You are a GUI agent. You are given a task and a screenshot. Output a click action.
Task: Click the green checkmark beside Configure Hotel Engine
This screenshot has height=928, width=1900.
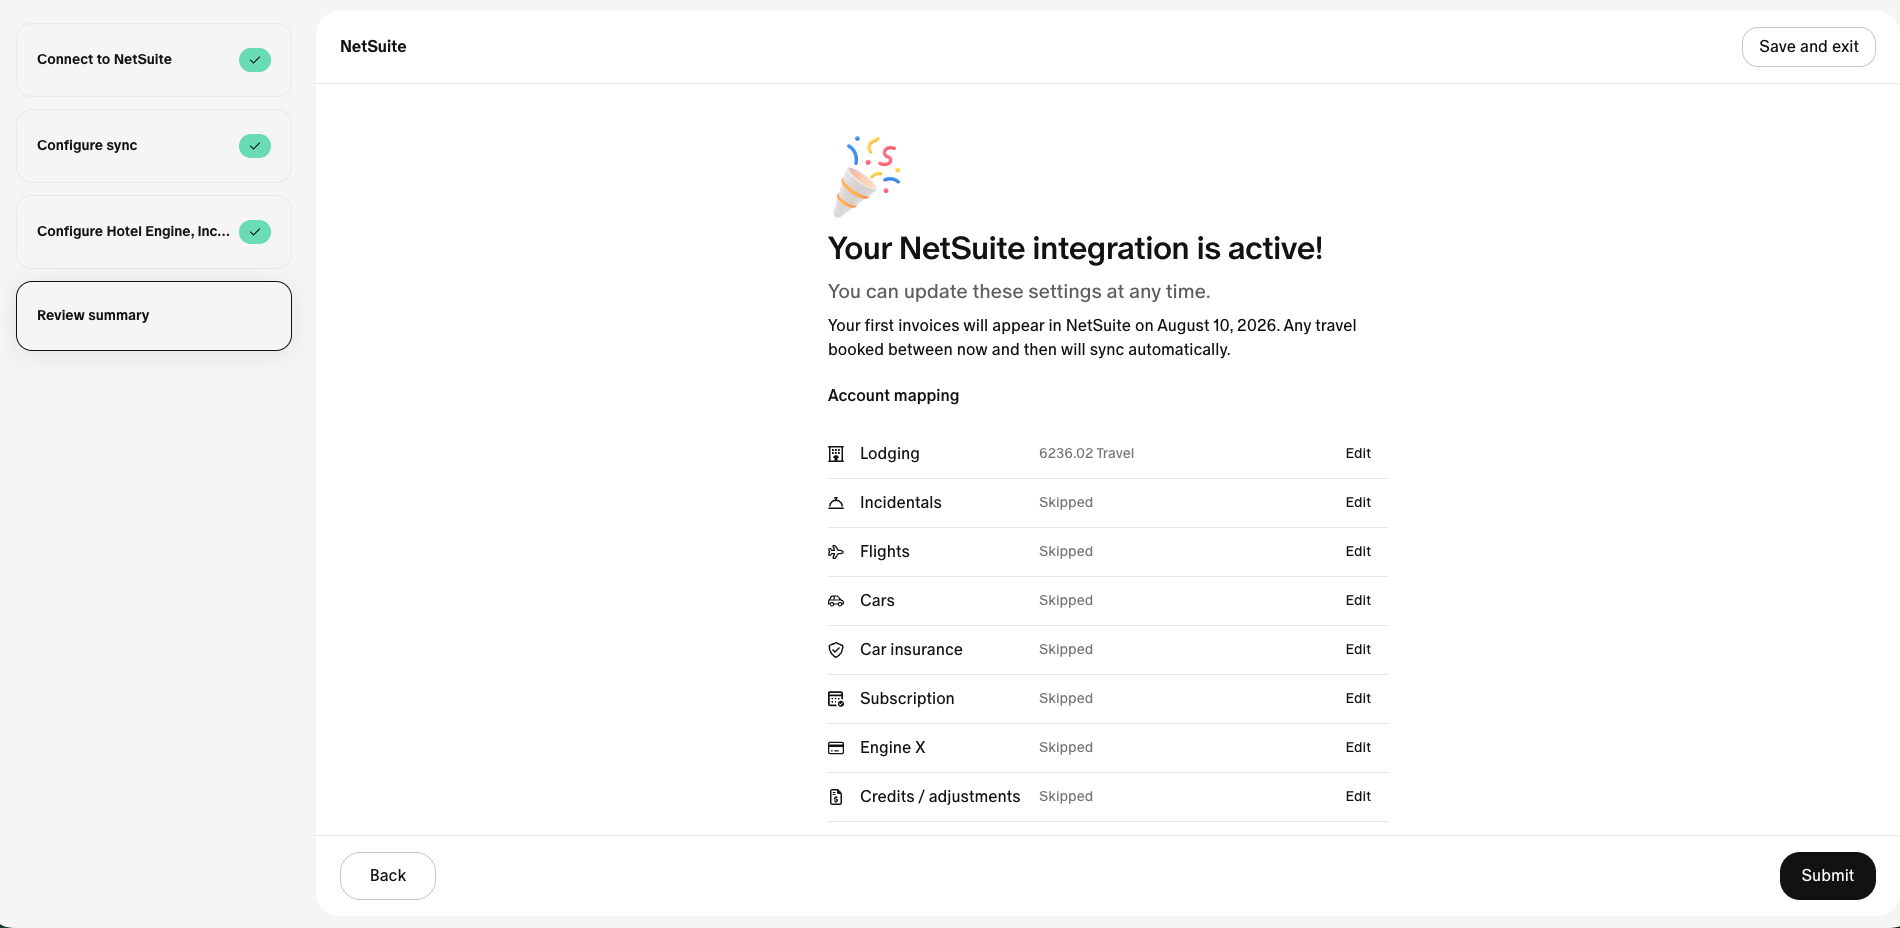click(255, 232)
